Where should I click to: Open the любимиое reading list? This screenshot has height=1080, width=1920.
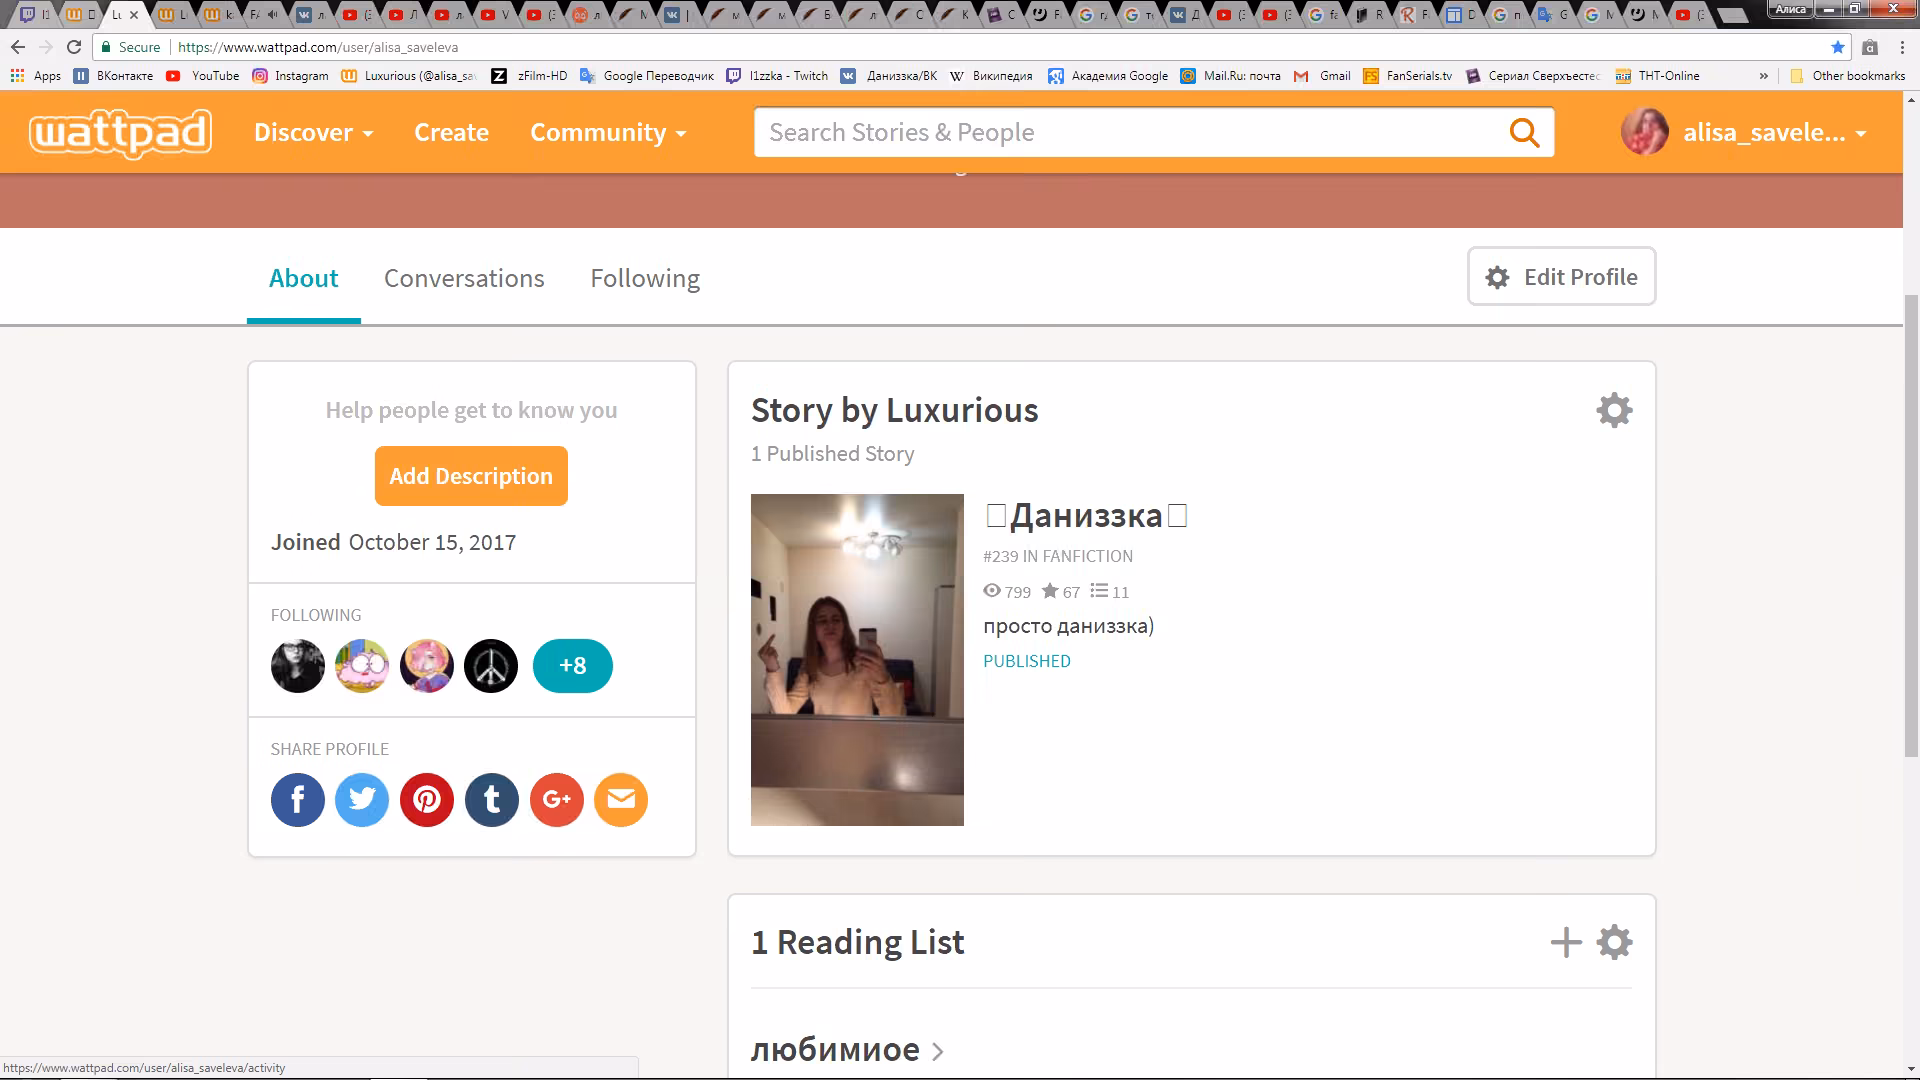coord(846,1050)
